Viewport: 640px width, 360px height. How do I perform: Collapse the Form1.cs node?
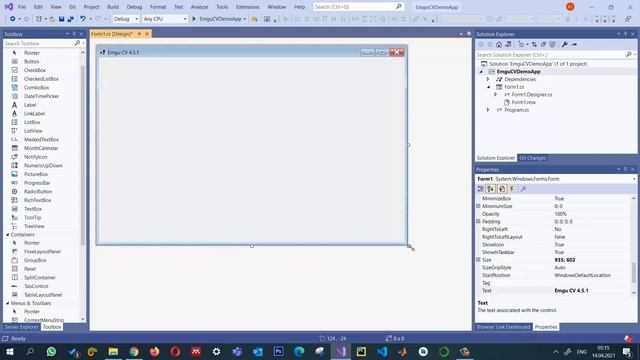point(488,87)
